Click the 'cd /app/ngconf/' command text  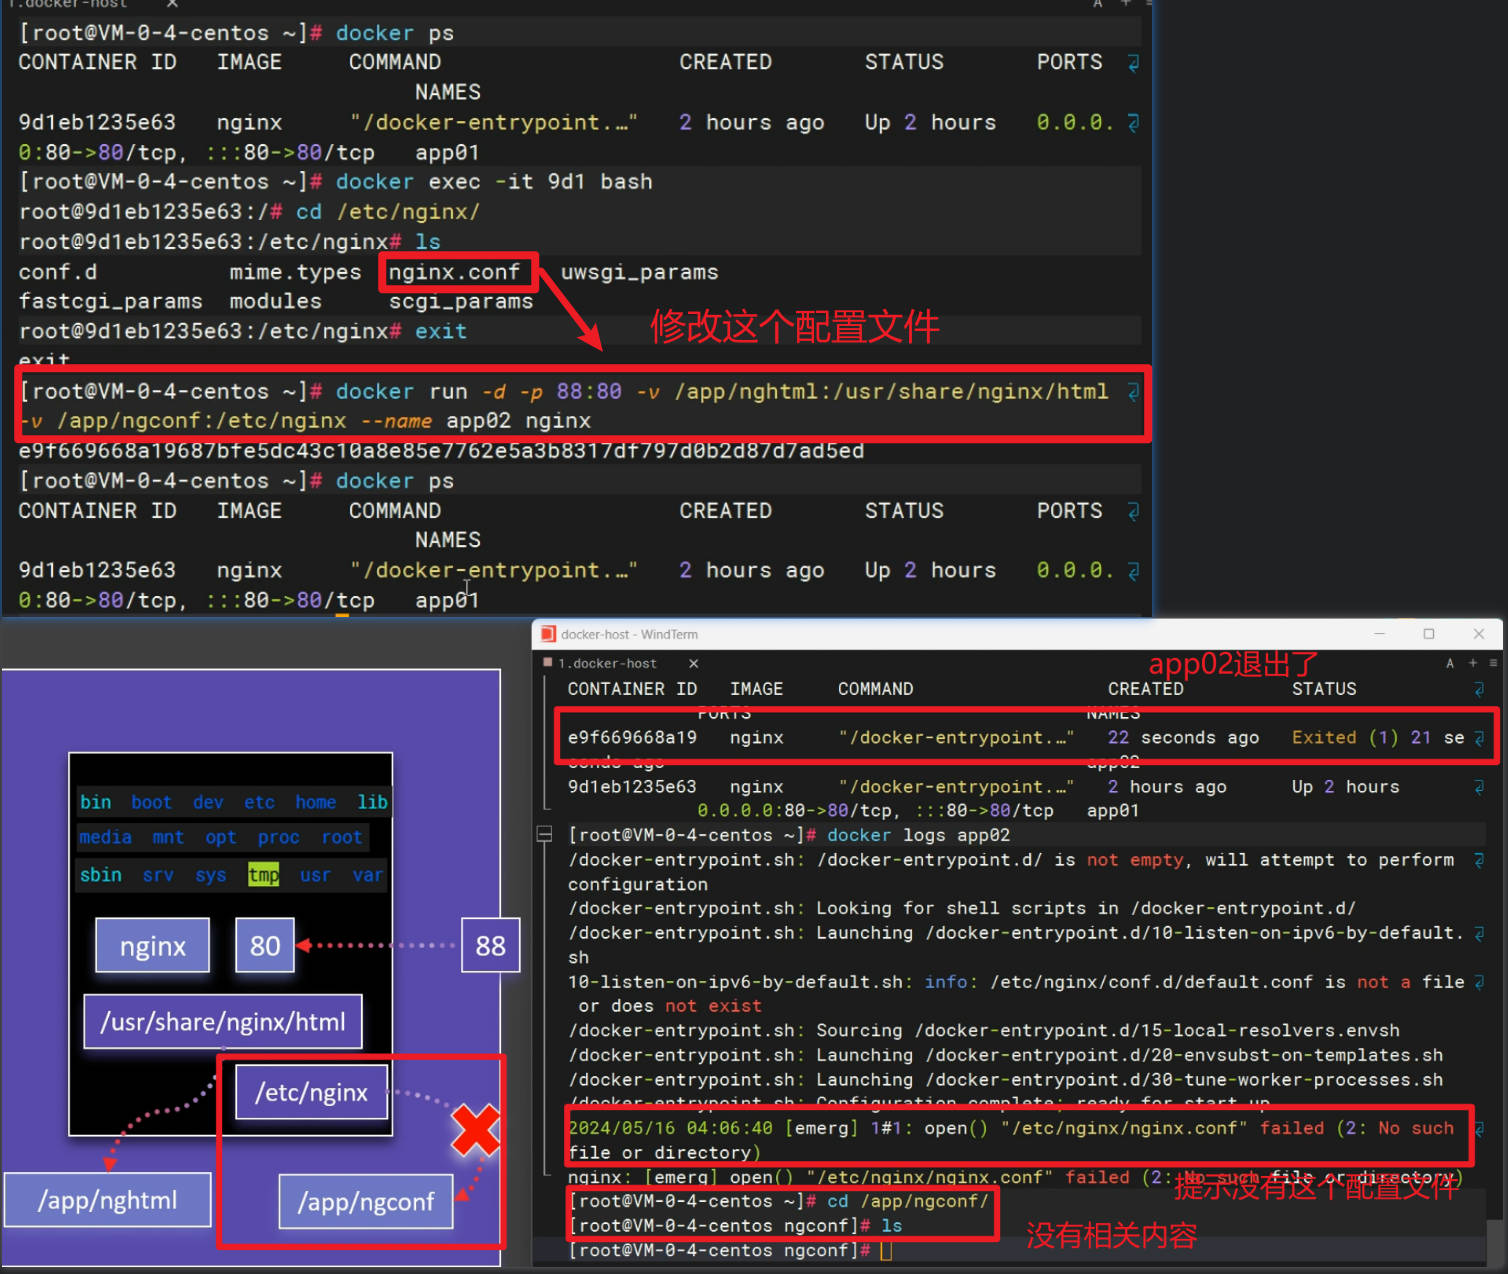(907, 1201)
